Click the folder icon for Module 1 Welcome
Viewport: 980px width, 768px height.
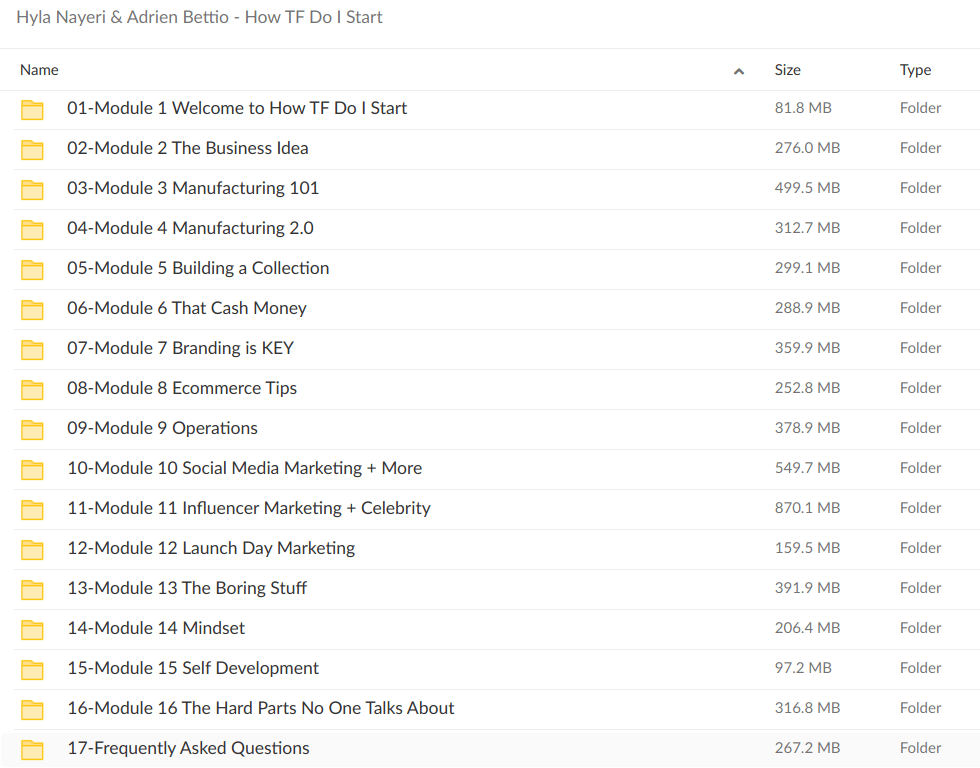pyautogui.click(x=32, y=108)
